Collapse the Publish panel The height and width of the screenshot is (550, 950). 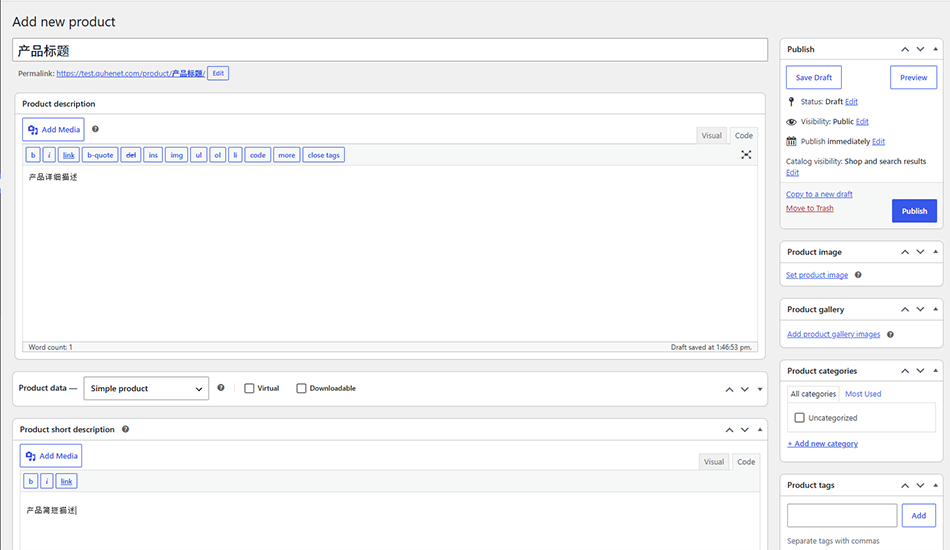[x=935, y=49]
